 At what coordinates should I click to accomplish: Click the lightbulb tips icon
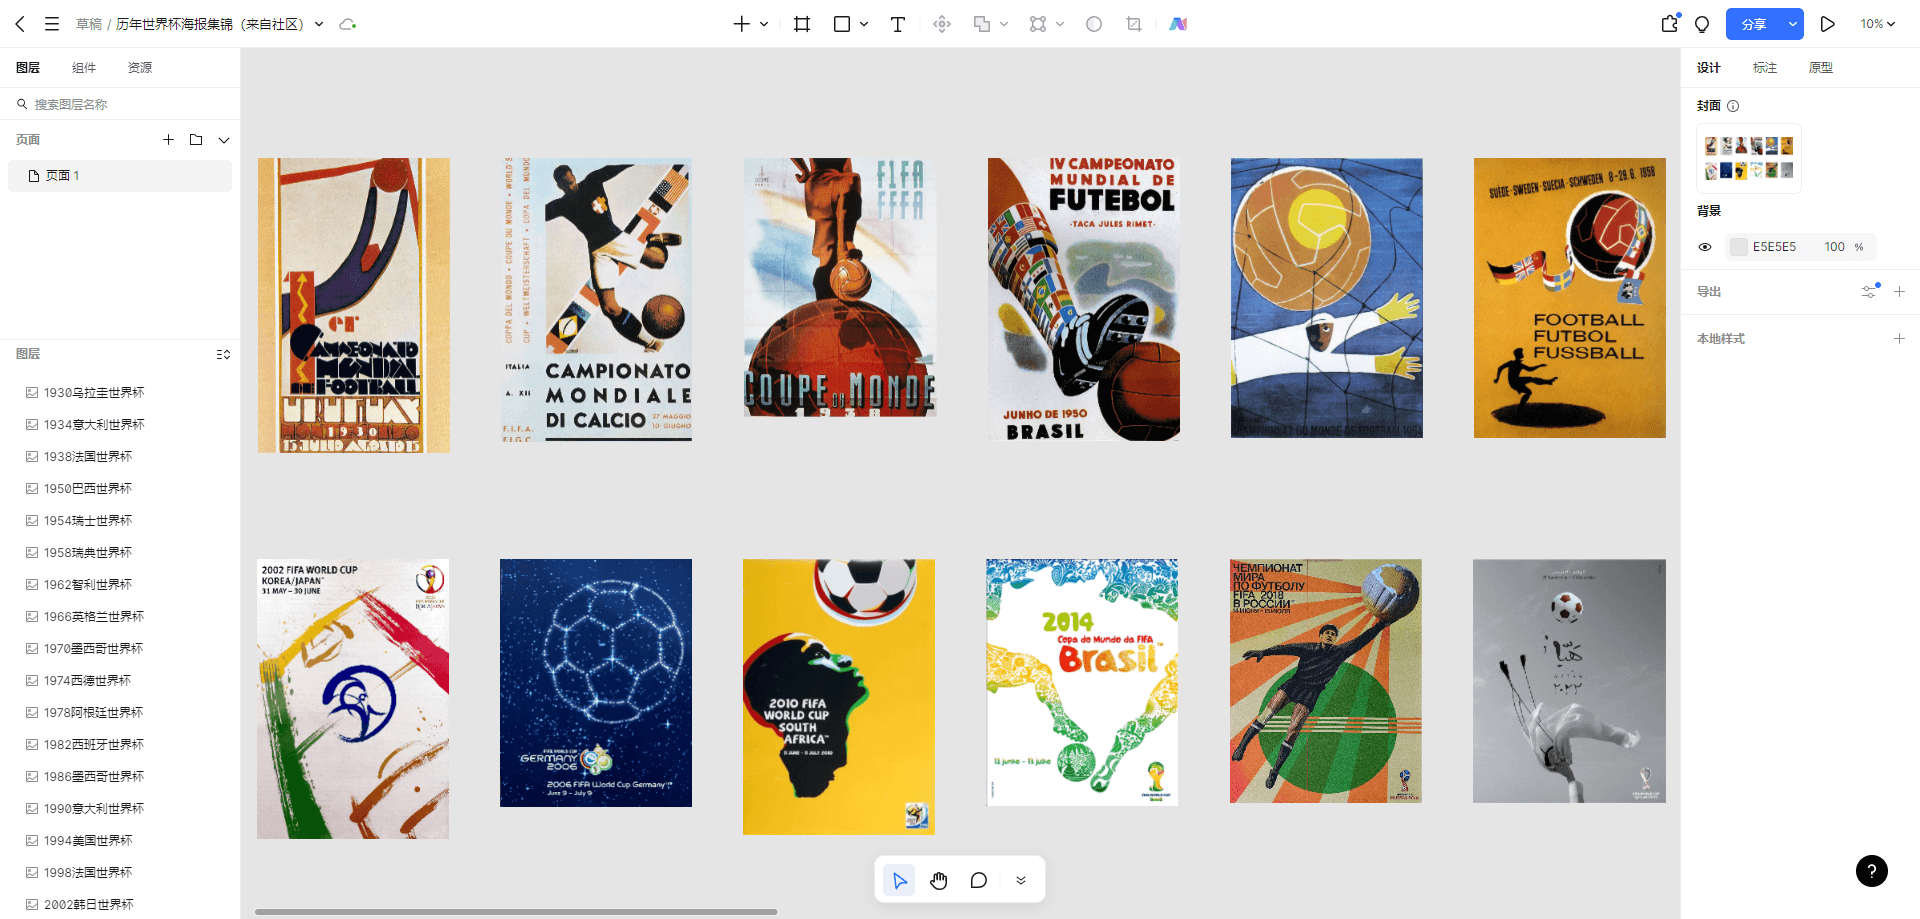coord(1702,24)
